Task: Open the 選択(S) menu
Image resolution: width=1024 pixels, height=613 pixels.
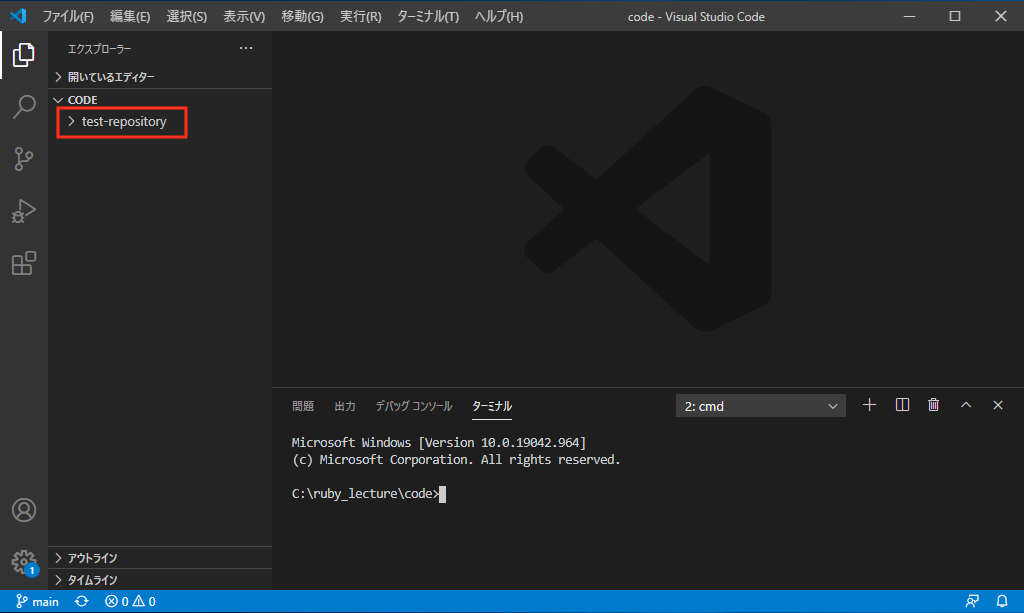Action: [187, 16]
